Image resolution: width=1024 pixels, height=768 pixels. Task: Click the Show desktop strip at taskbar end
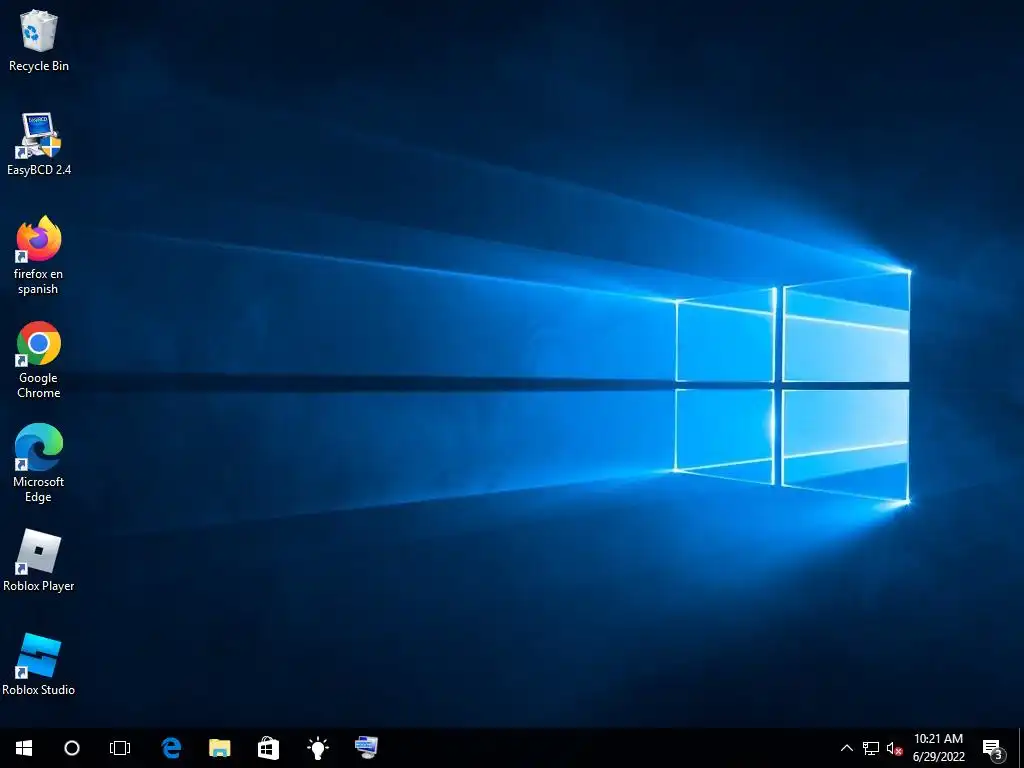[x=1021, y=748]
